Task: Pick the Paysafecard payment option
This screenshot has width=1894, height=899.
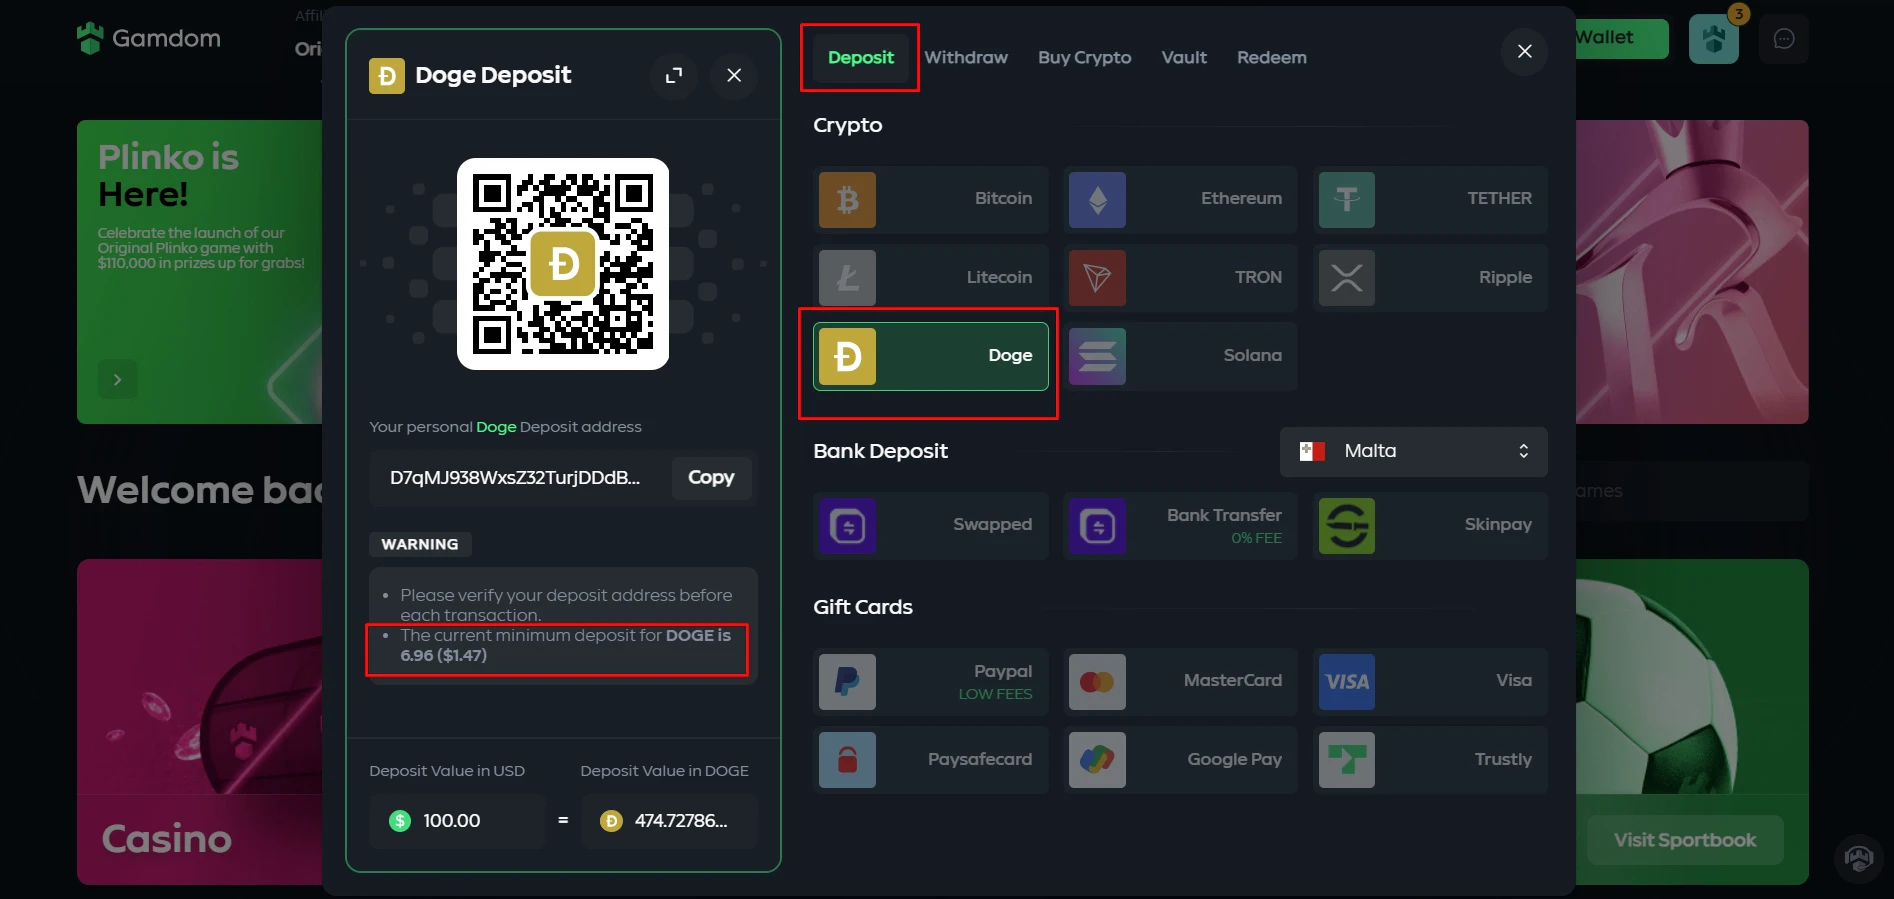Action: [930, 760]
